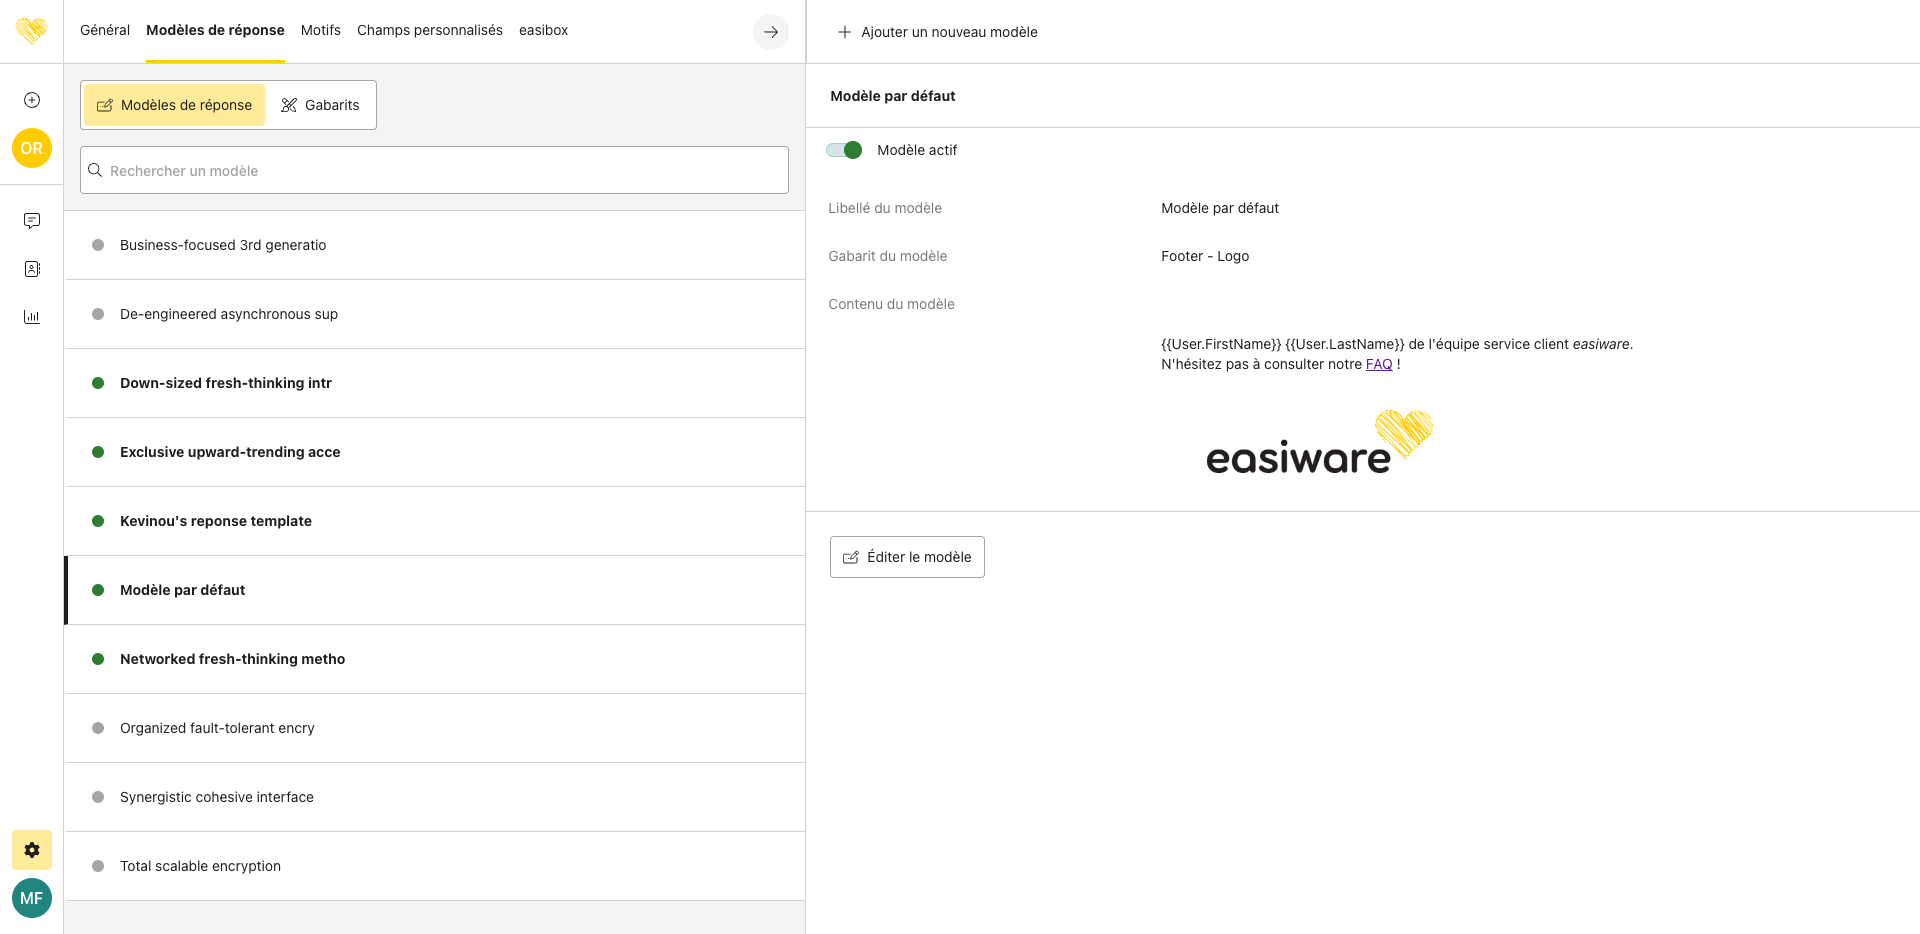Open the statistics bar chart icon
1920x934 pixels.
[x=32, y=317]
